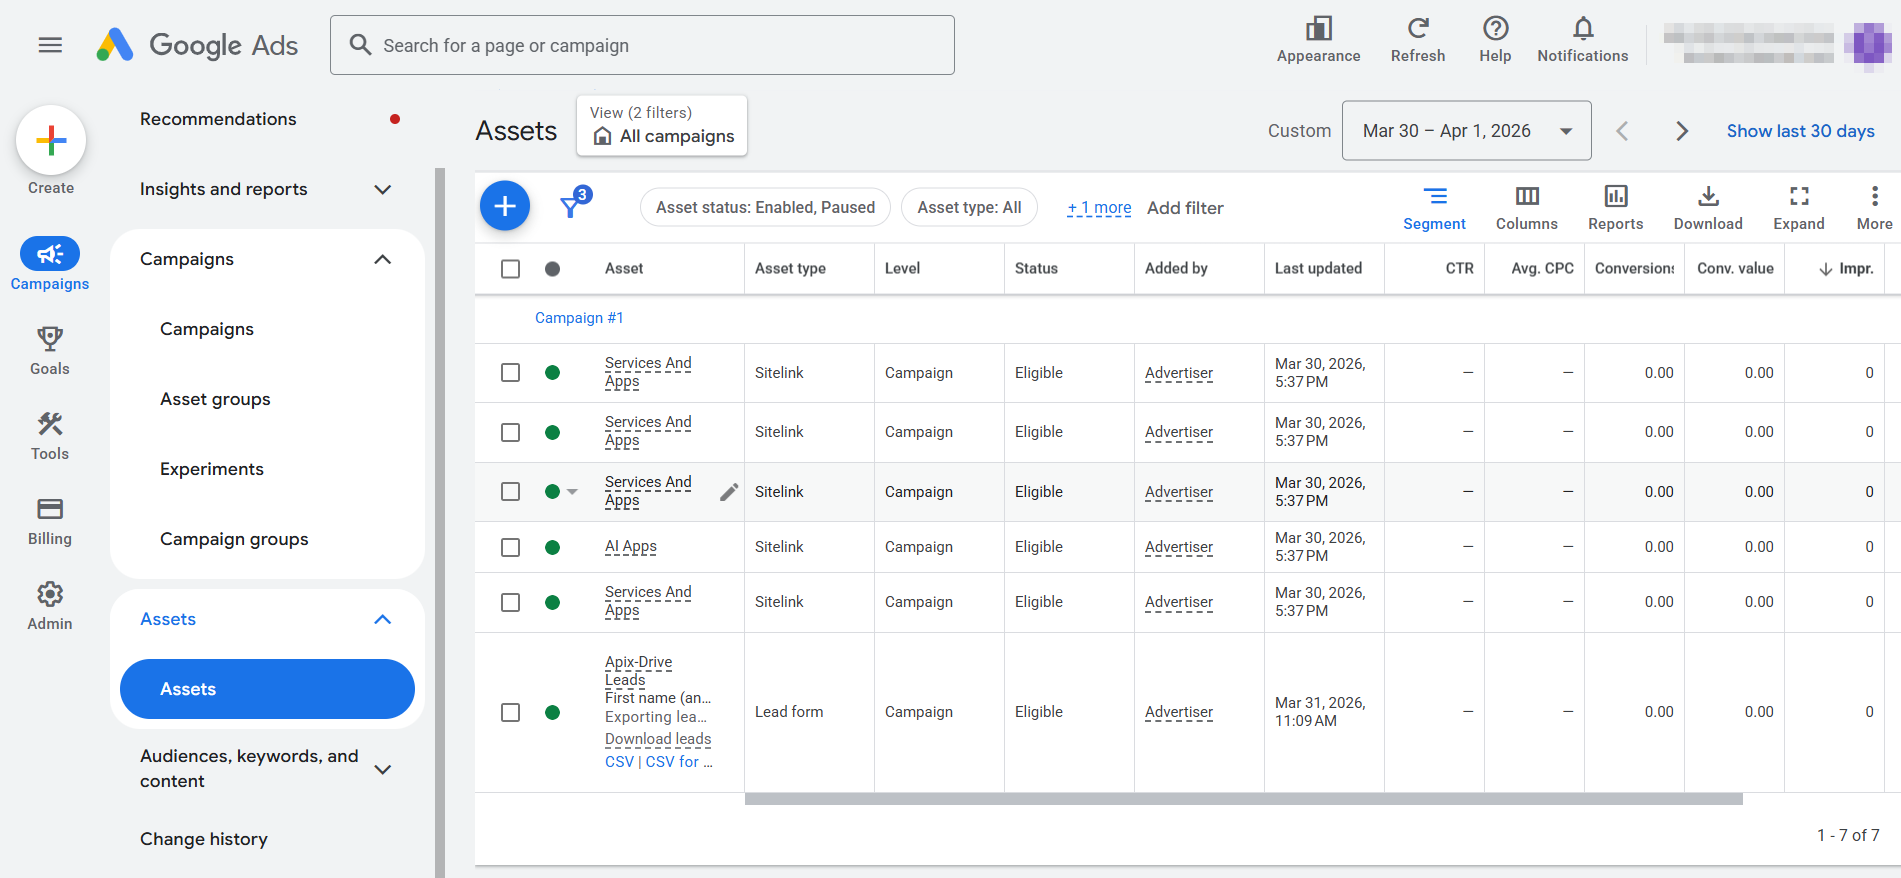Check the first Services And Apps row checkbox

[510, 373]
